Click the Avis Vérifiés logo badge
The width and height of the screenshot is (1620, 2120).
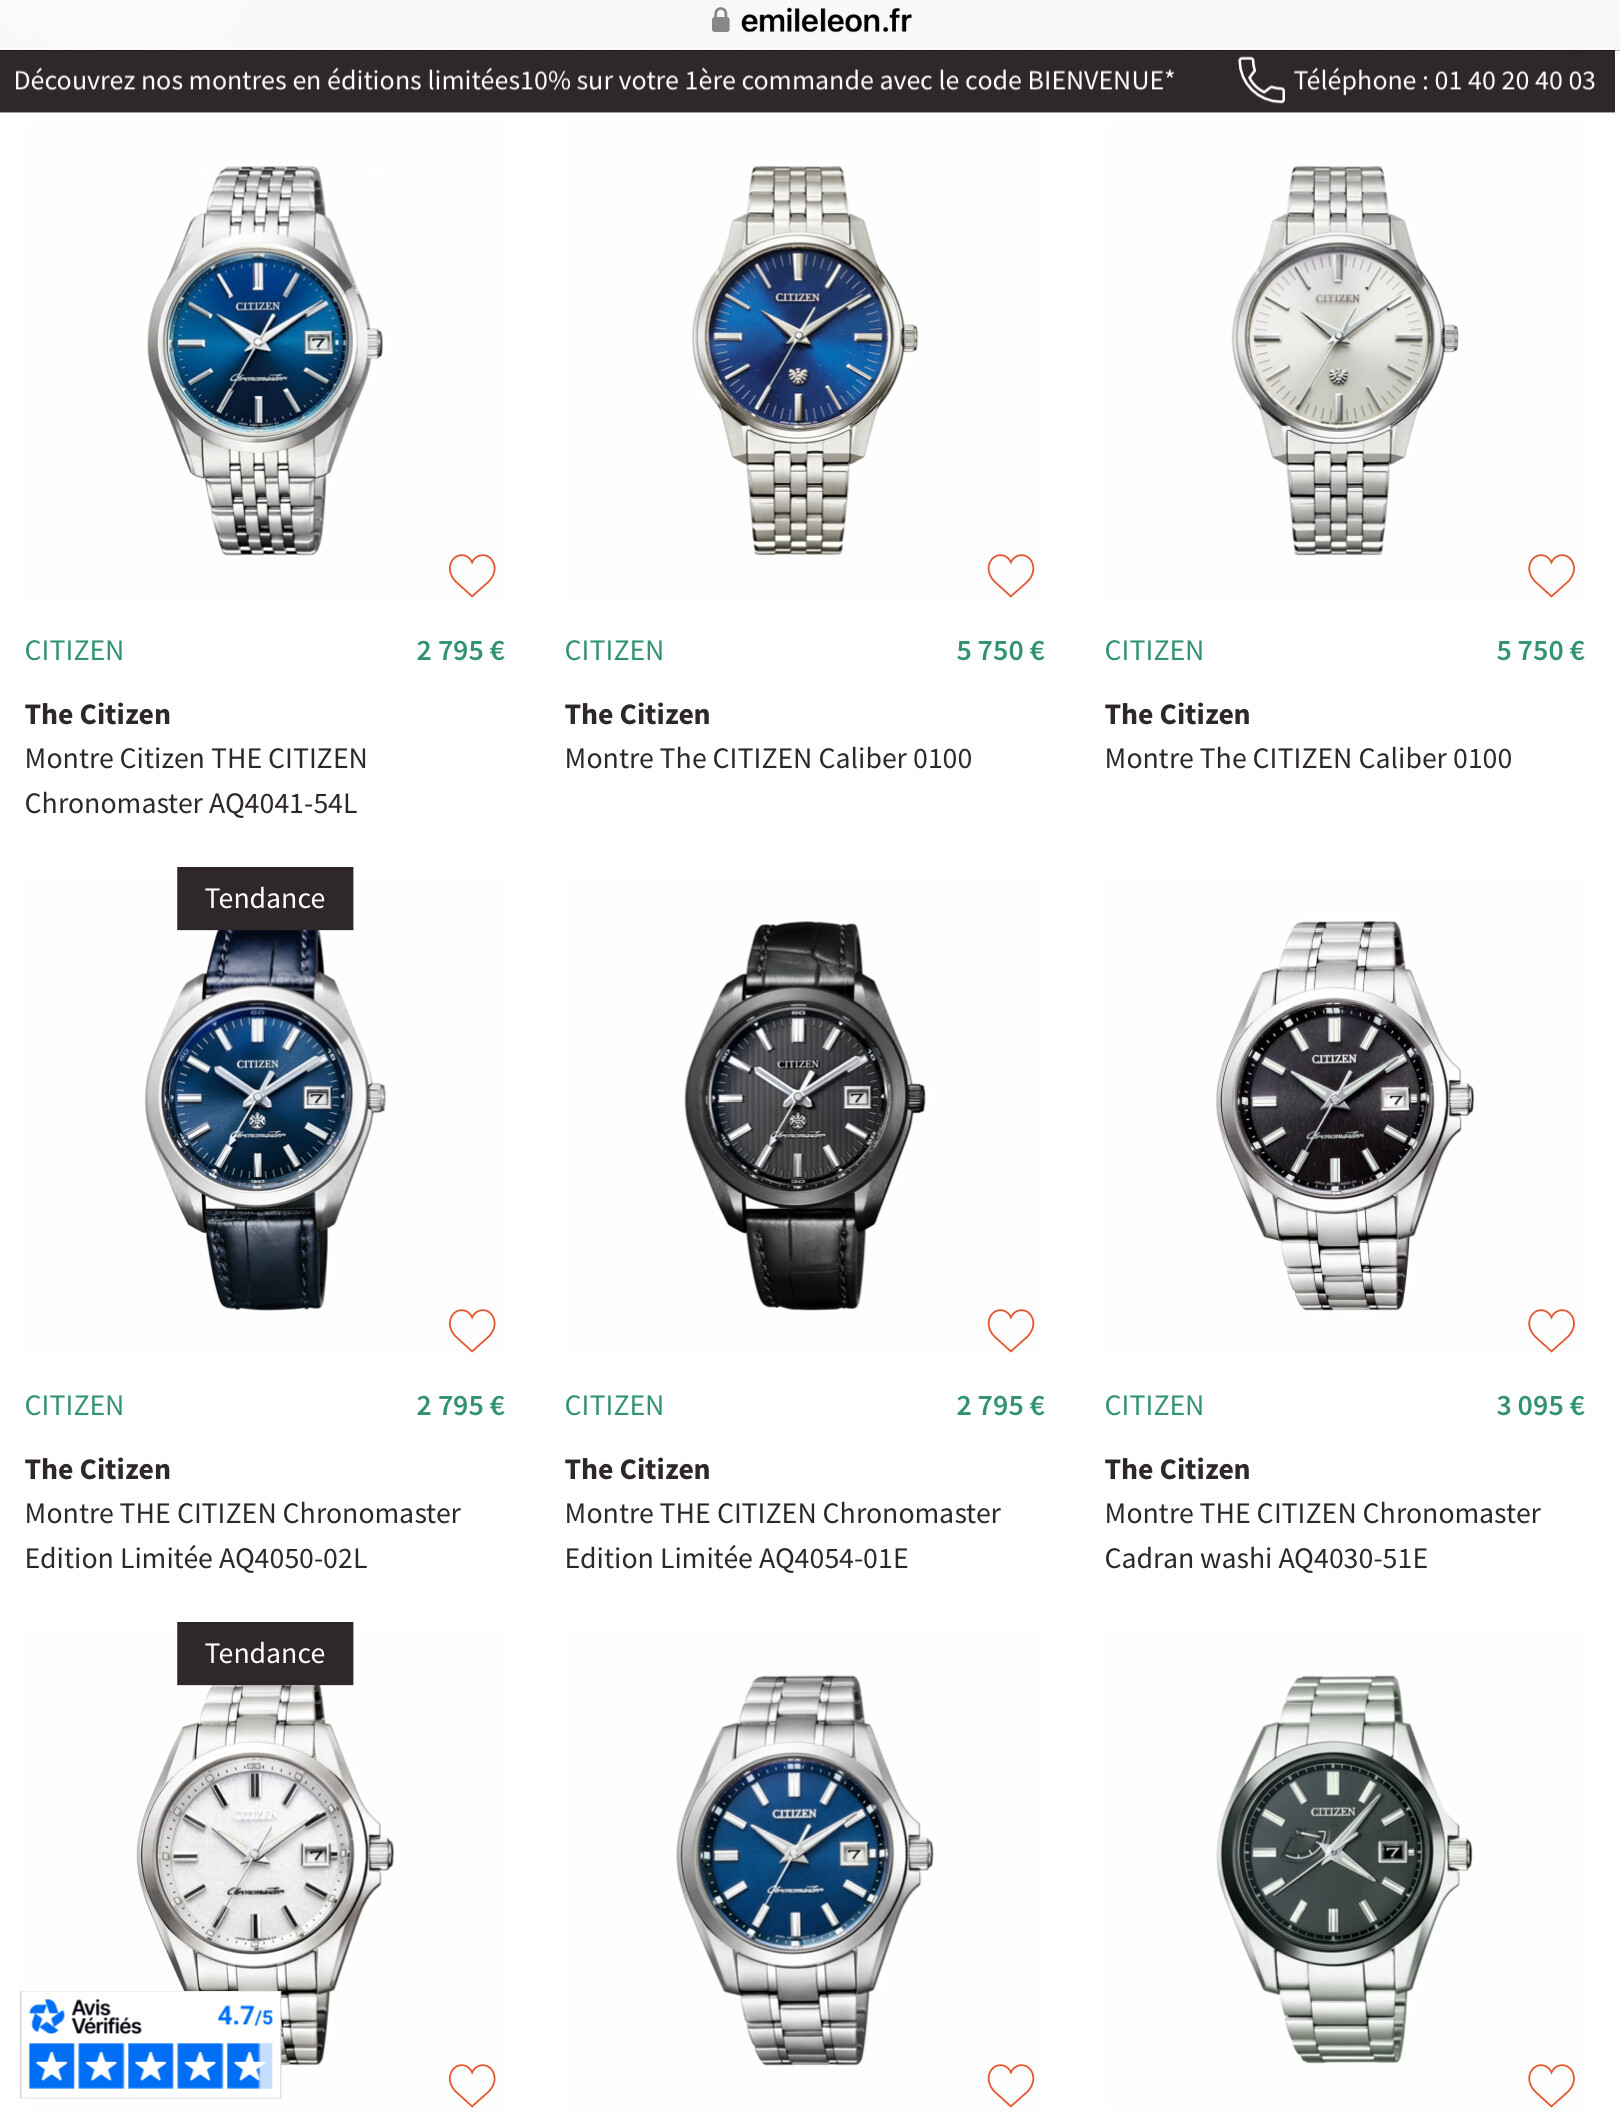(150, 2043)
